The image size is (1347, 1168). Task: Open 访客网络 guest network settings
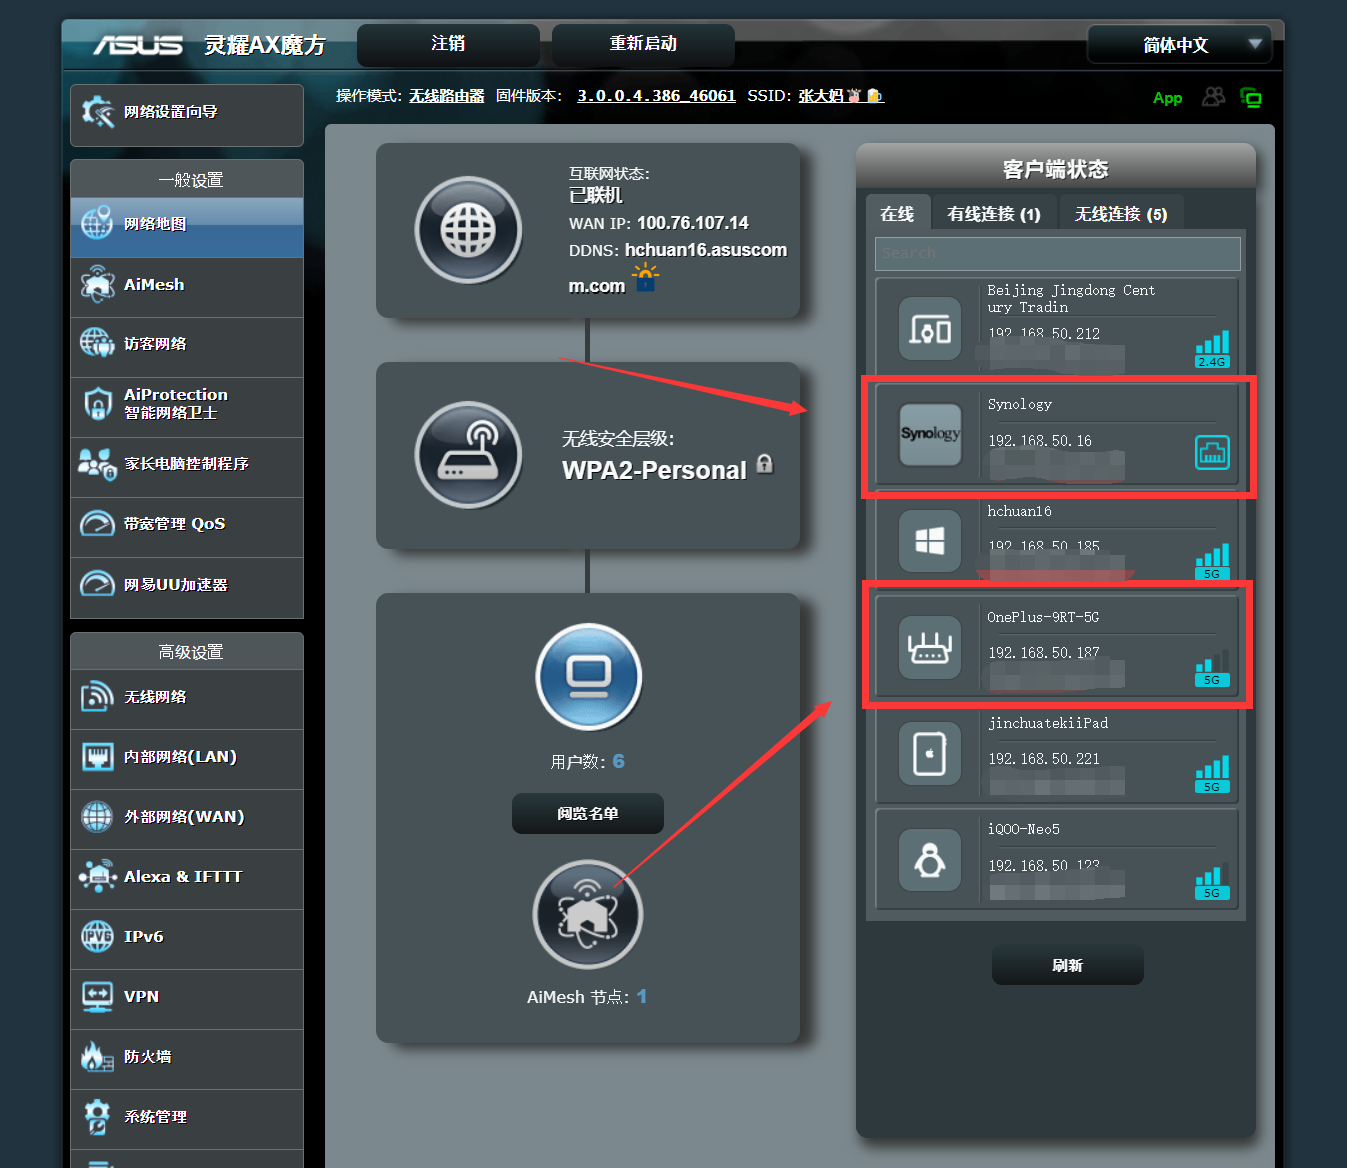pos(187,347)
